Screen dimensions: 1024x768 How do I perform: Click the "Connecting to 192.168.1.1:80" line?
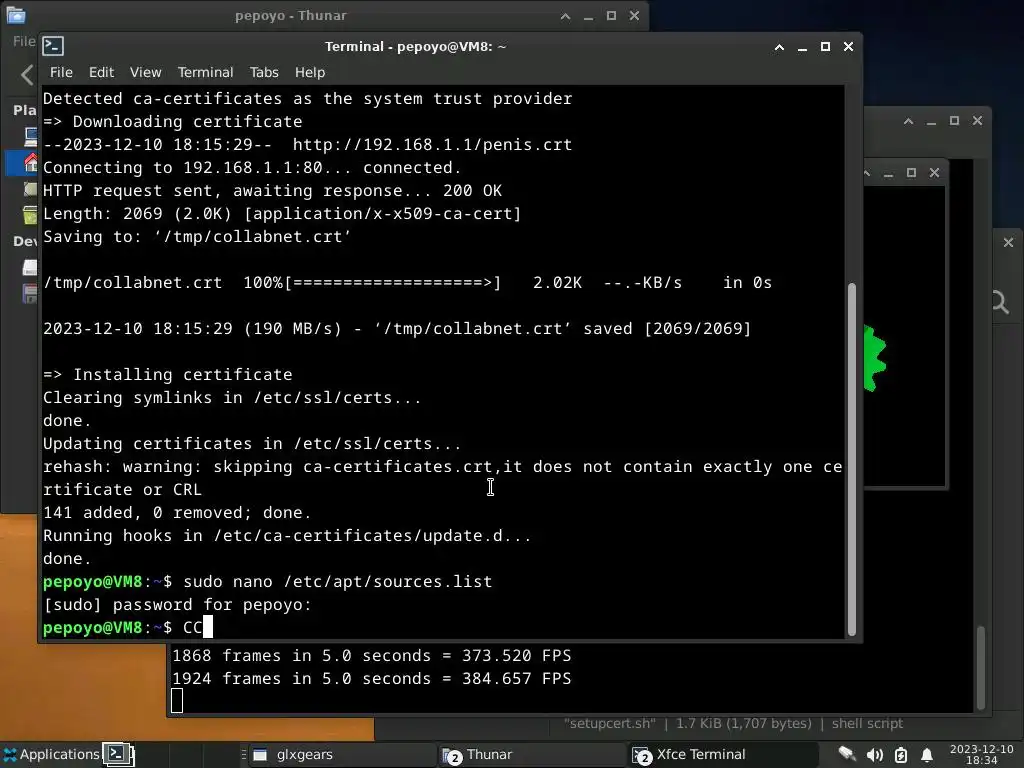coord(252,168)
